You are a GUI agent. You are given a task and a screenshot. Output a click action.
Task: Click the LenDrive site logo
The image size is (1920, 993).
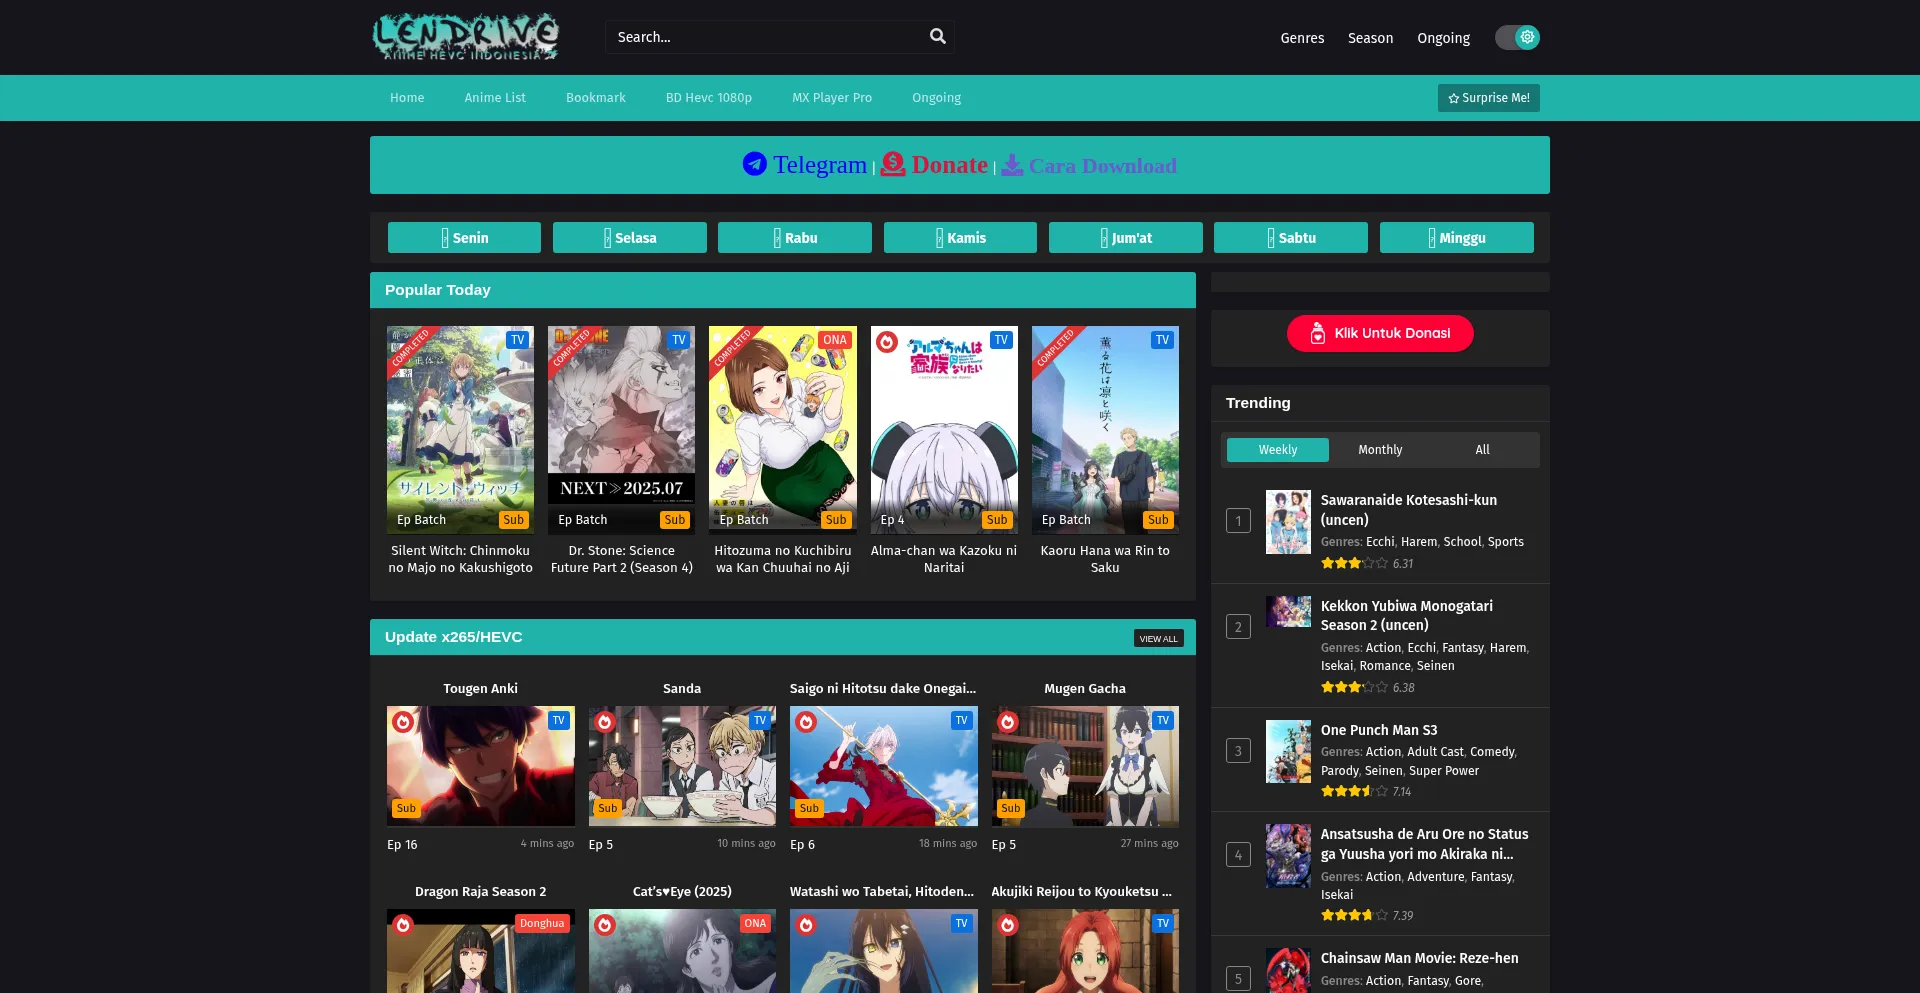coord(465,37)
